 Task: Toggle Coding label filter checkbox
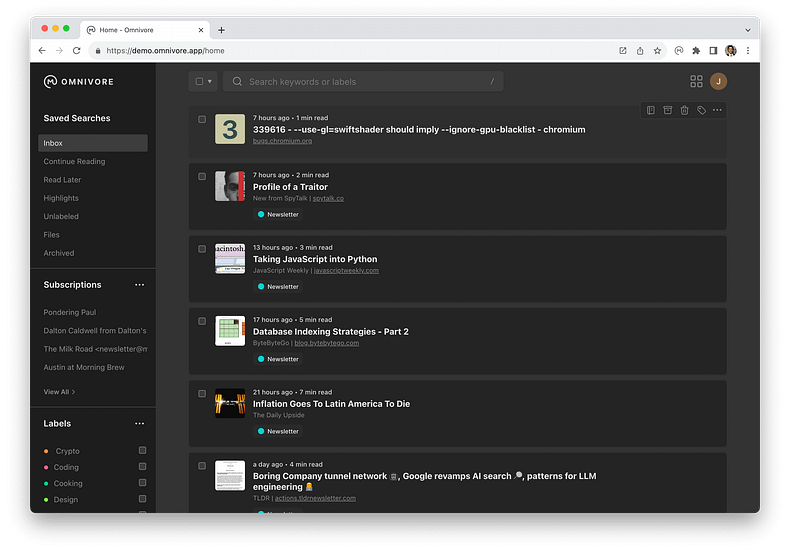point(143,466)
